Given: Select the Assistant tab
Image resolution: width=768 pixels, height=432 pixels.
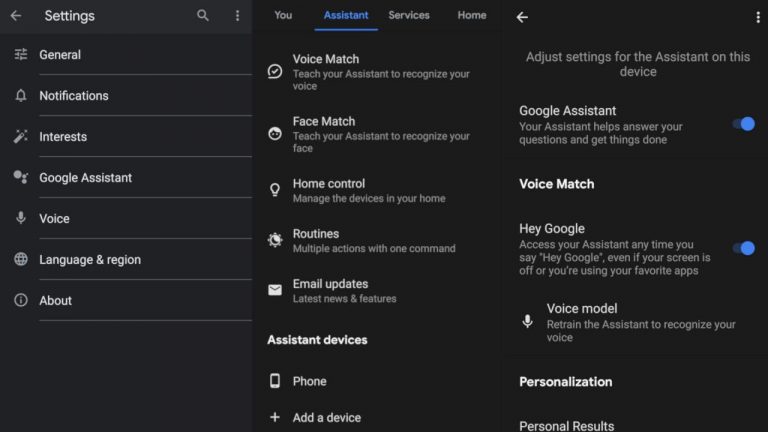Looking at the screenshot, I should coord(346,15).
